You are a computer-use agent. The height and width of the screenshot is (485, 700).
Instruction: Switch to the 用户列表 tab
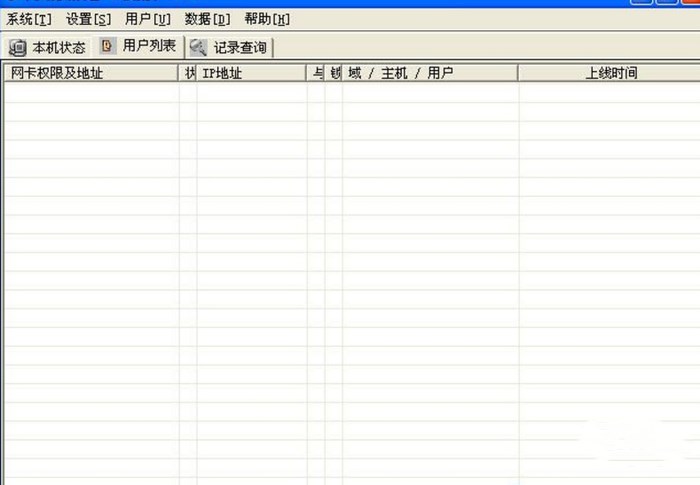coord(138,46)
